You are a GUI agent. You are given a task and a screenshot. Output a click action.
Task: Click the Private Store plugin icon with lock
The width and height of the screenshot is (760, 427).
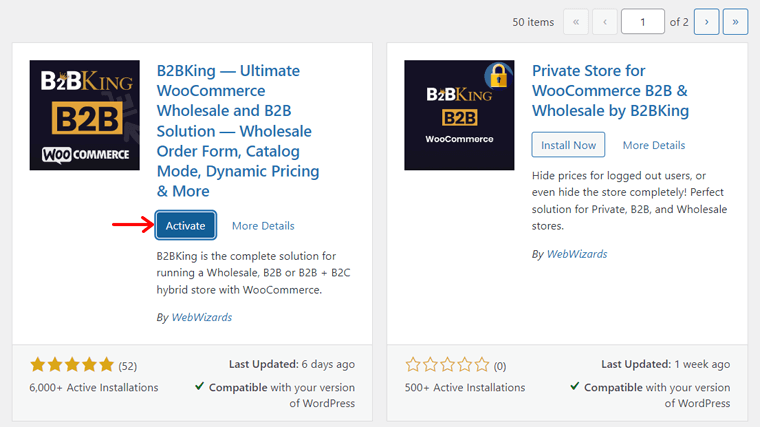click(x=459, y=115)
